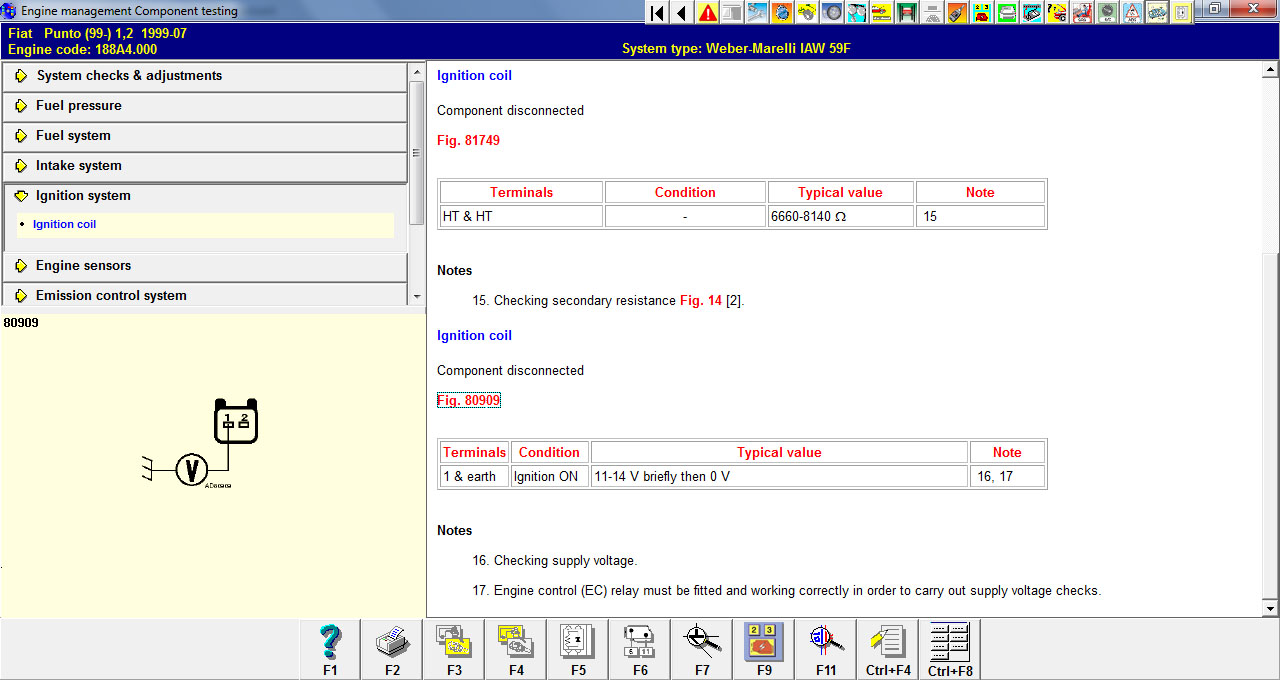Click the red warning triangle toolbar icon

708,12
